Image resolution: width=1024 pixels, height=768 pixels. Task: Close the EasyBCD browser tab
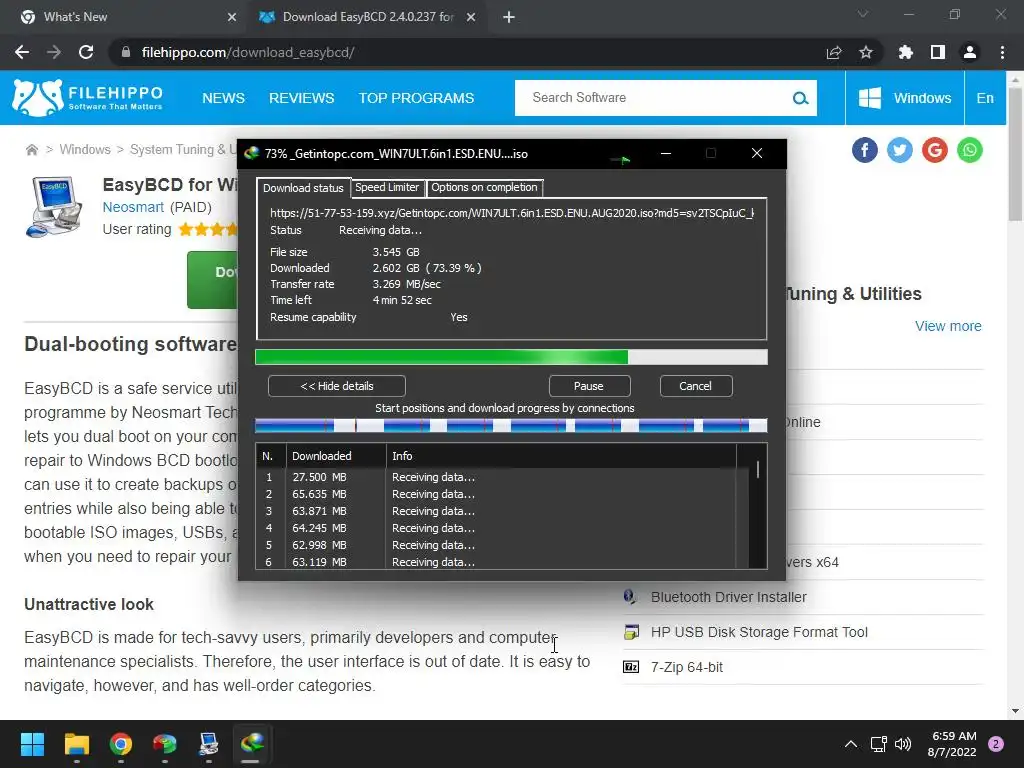tap(471, 17)
